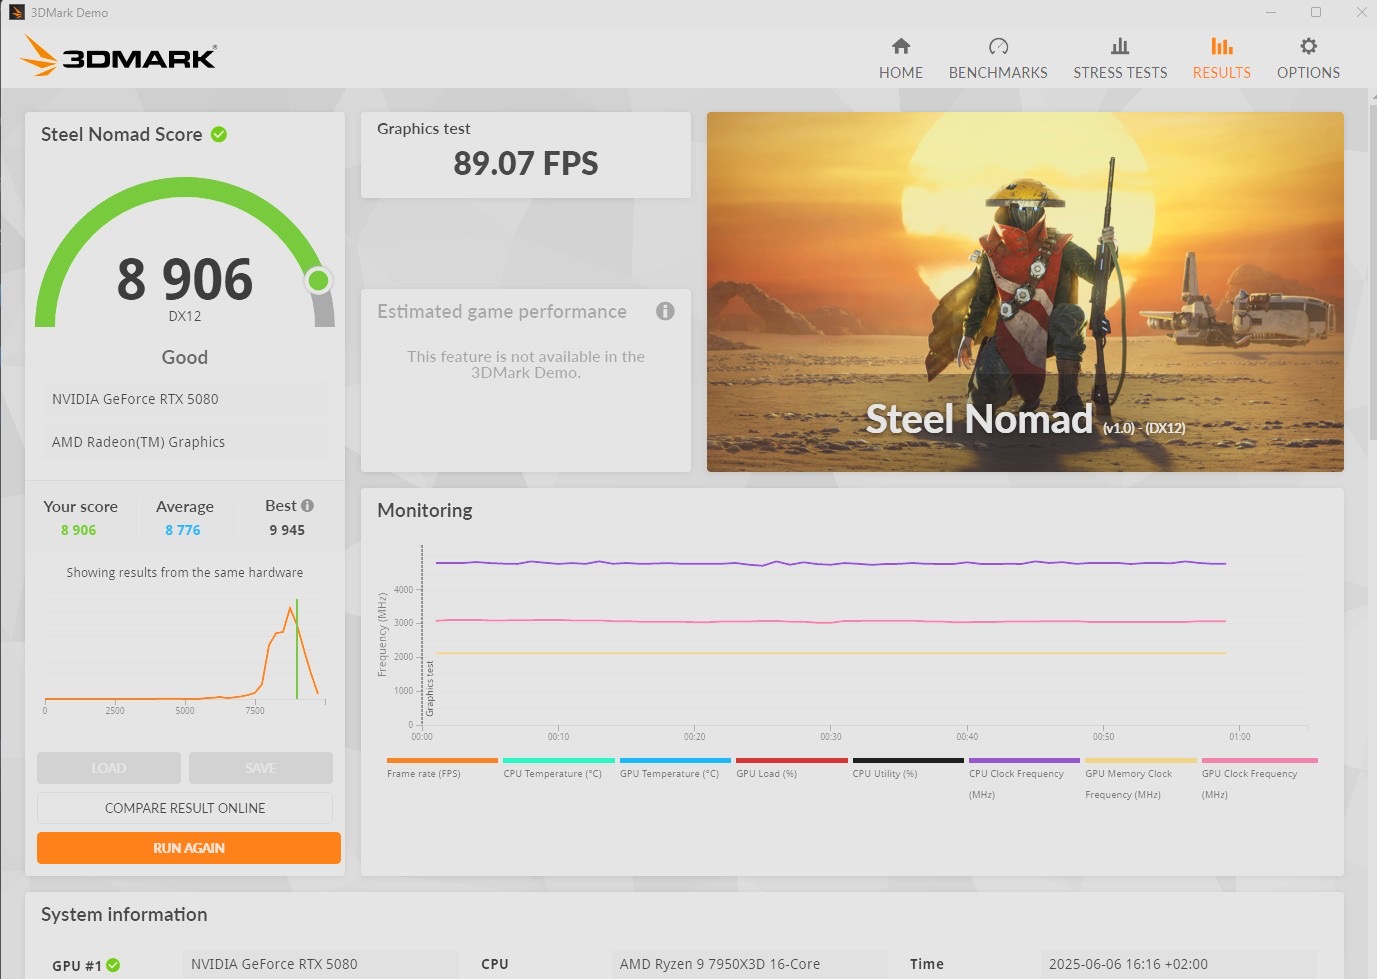Toggle CPU Utility (%) legend item
Viewport: 1377px width, 979px height.
click(907, 768)
